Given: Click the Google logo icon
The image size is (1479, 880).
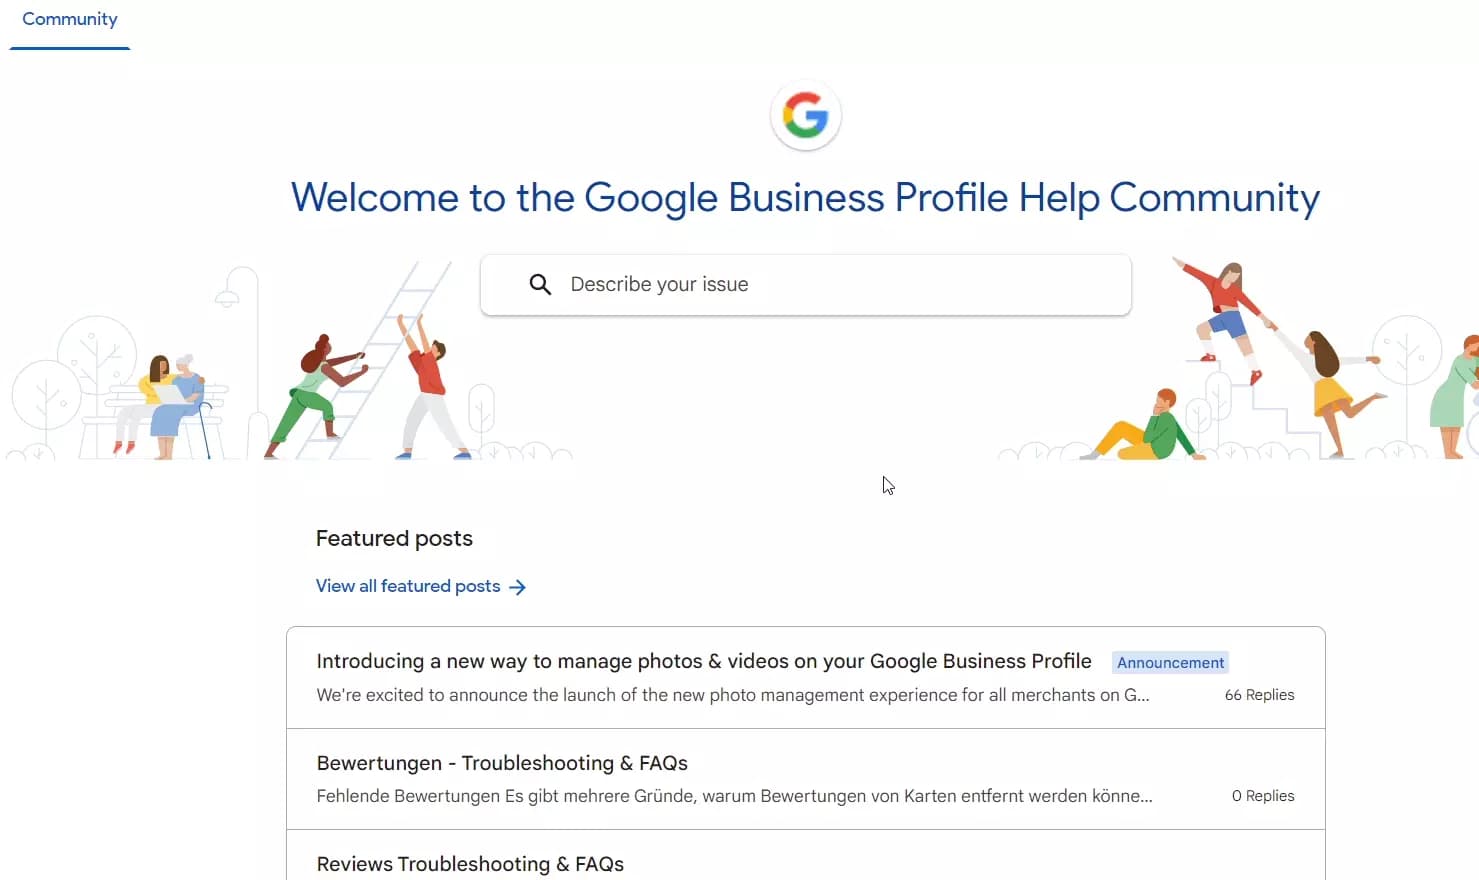Looking at the screenshot, I should pos(806,116).
